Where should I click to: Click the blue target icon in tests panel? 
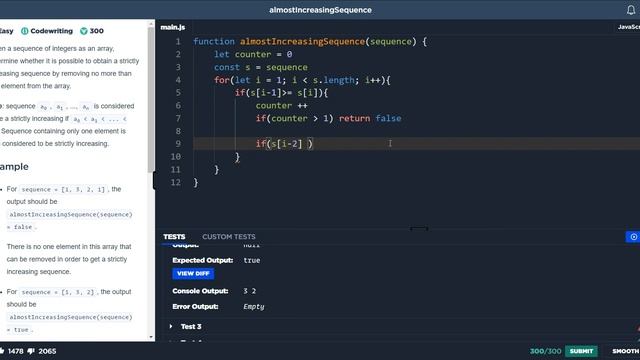pos(633,237)
